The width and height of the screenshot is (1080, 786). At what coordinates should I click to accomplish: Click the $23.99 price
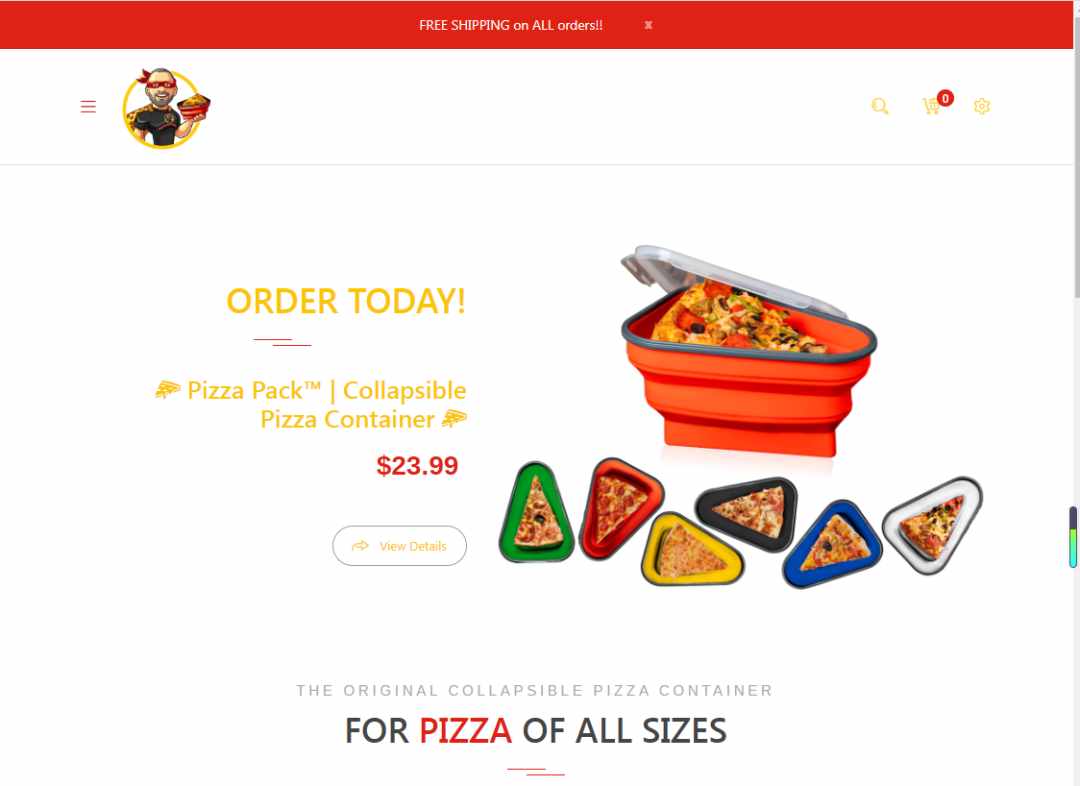[x=417, y=466]
